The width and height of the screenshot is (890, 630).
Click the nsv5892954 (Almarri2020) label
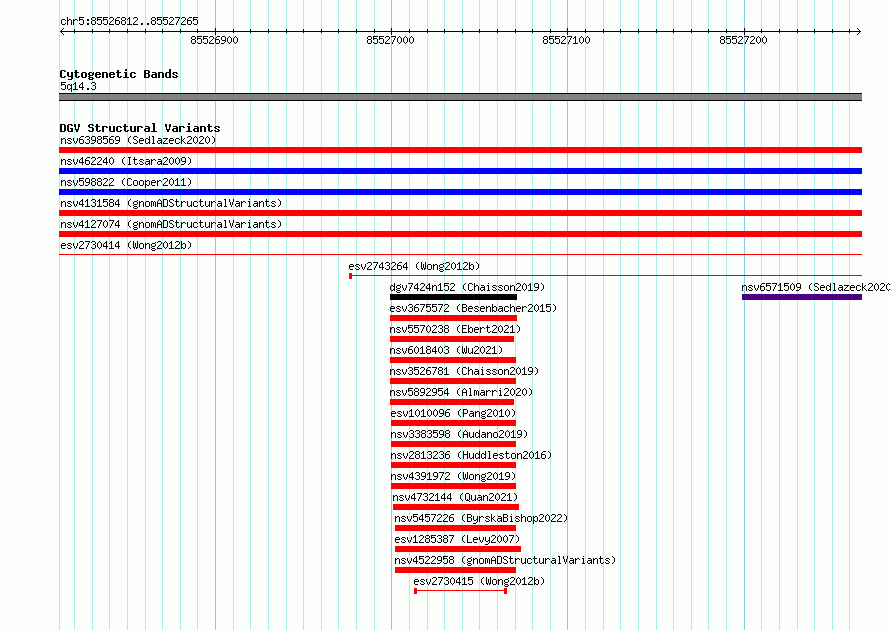461,392
